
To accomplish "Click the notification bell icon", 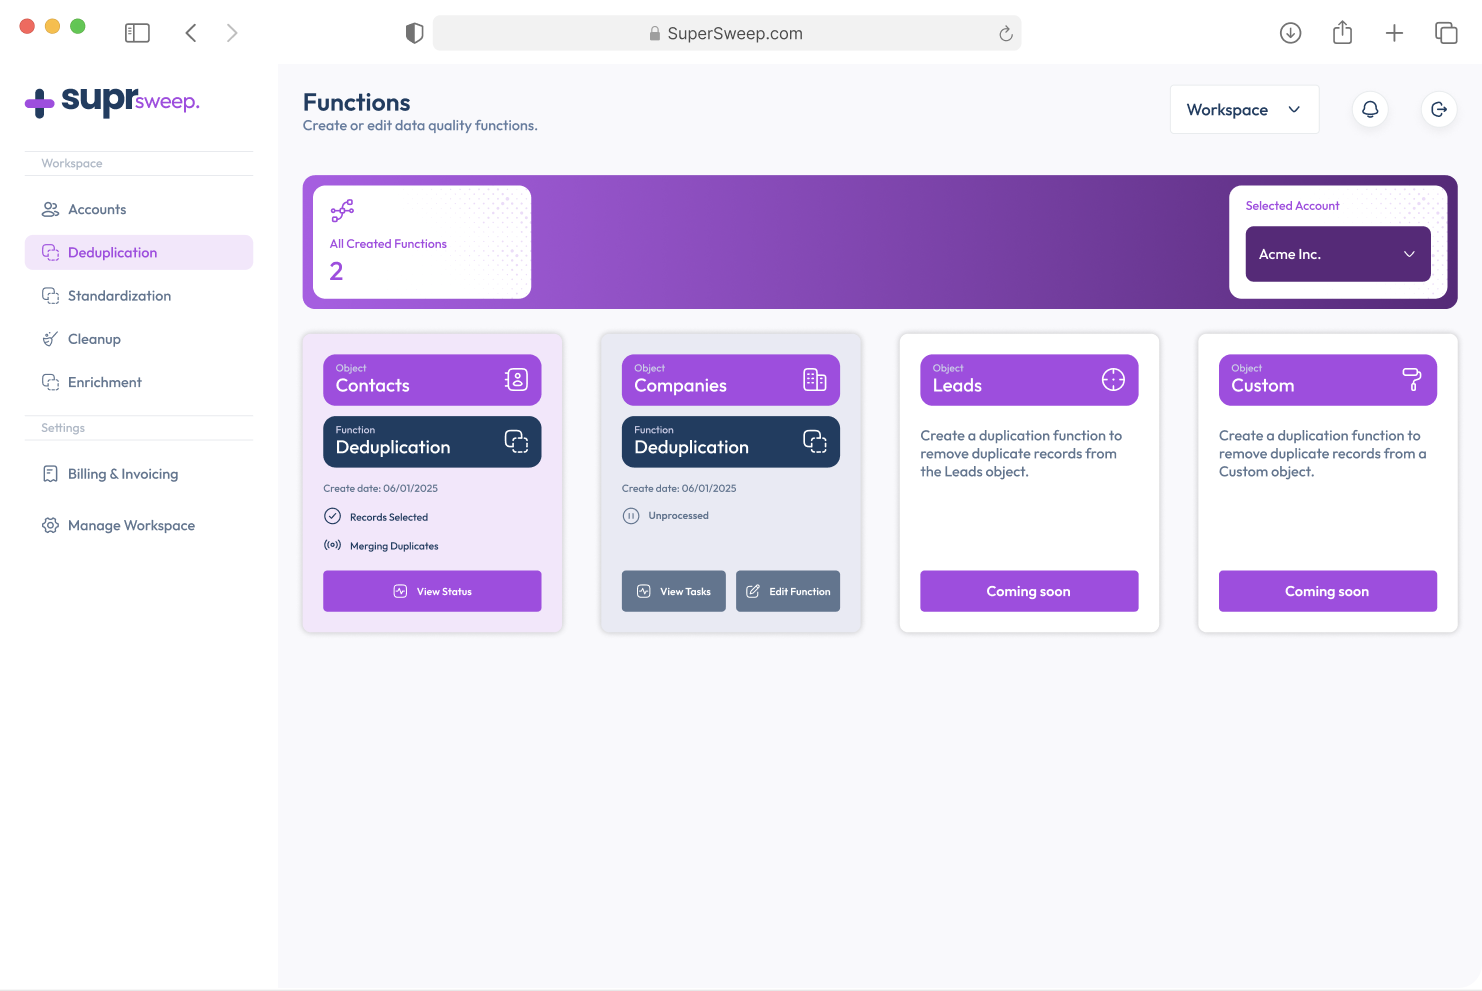I will 1370,109.
